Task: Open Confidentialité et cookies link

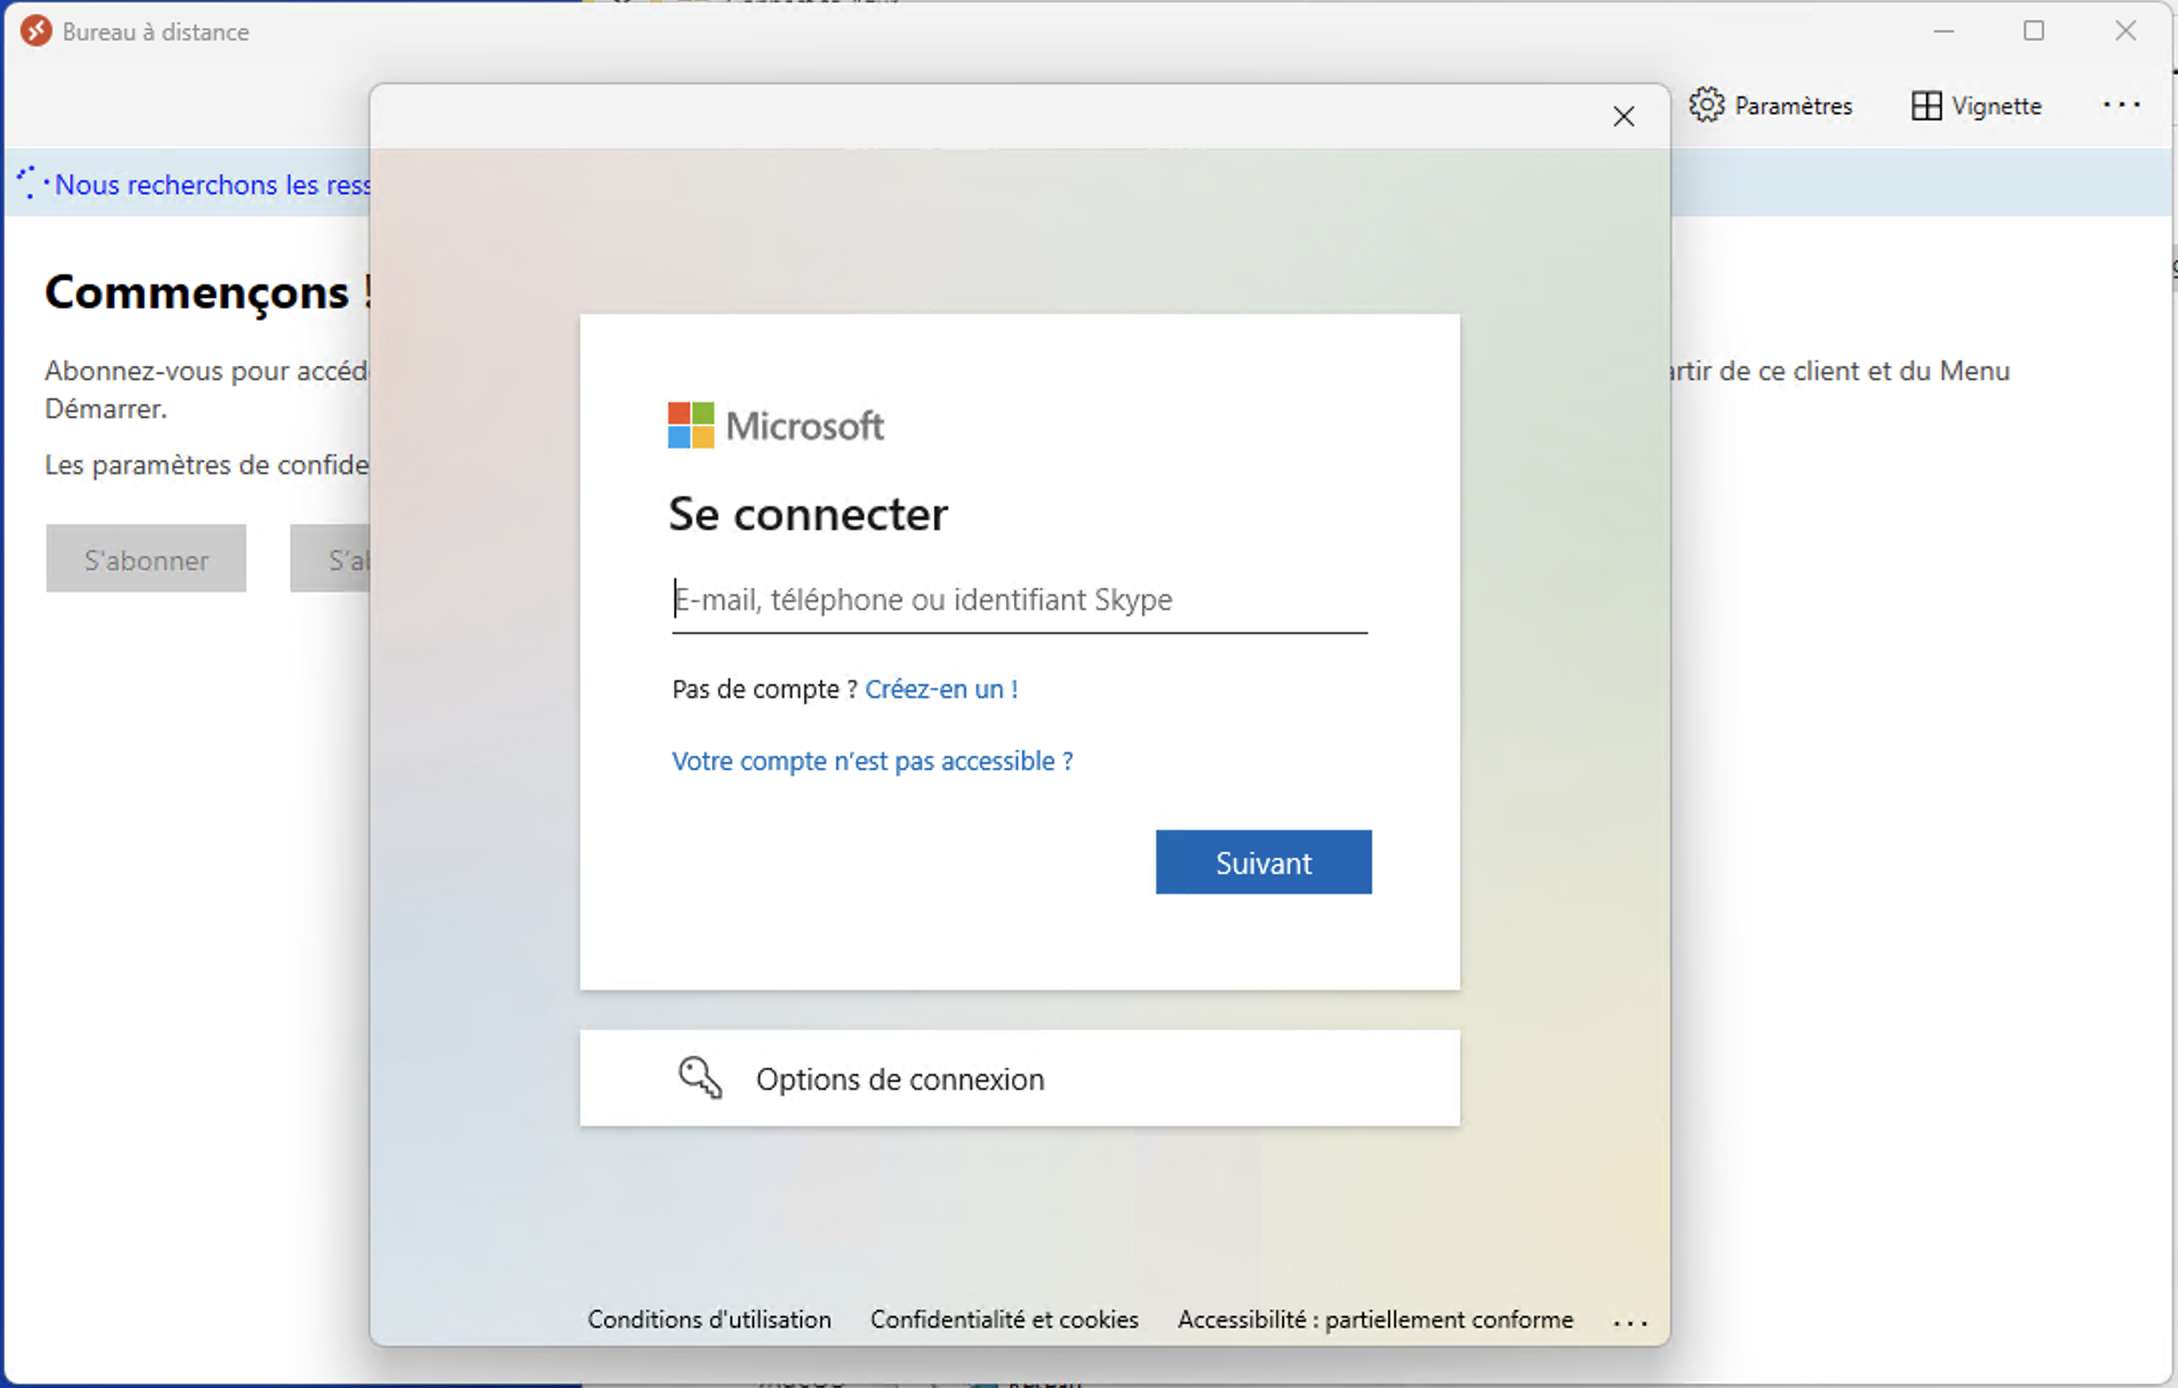Action: coord(1004,1320)
